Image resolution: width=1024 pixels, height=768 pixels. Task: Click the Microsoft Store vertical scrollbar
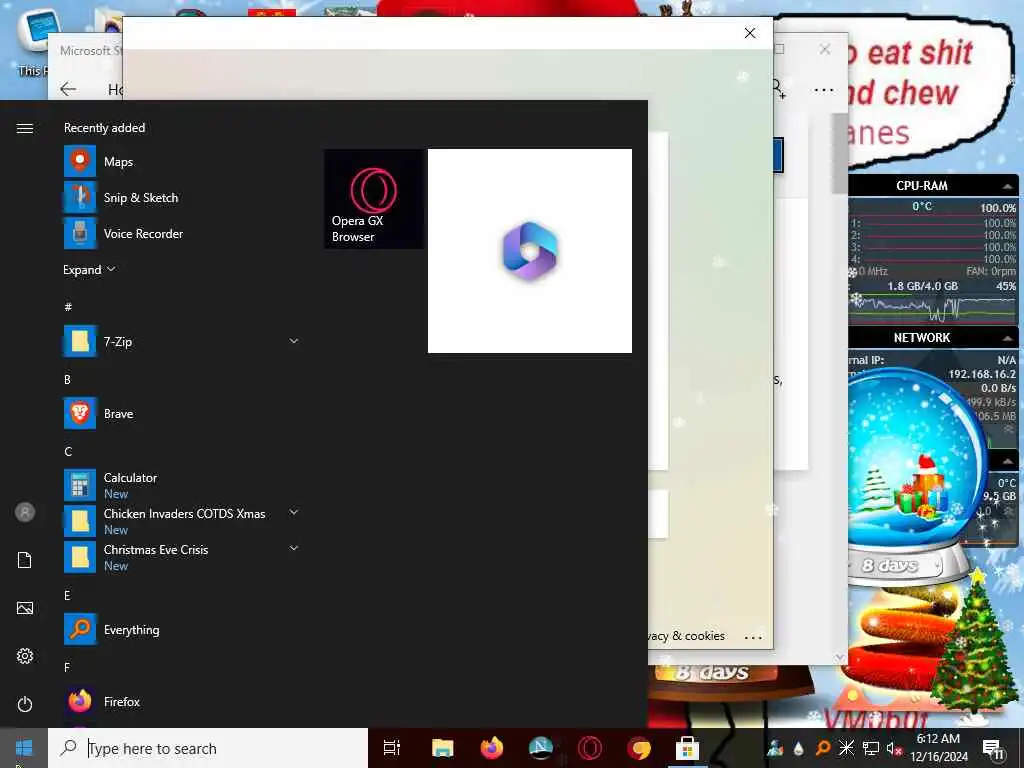(840, 153)
